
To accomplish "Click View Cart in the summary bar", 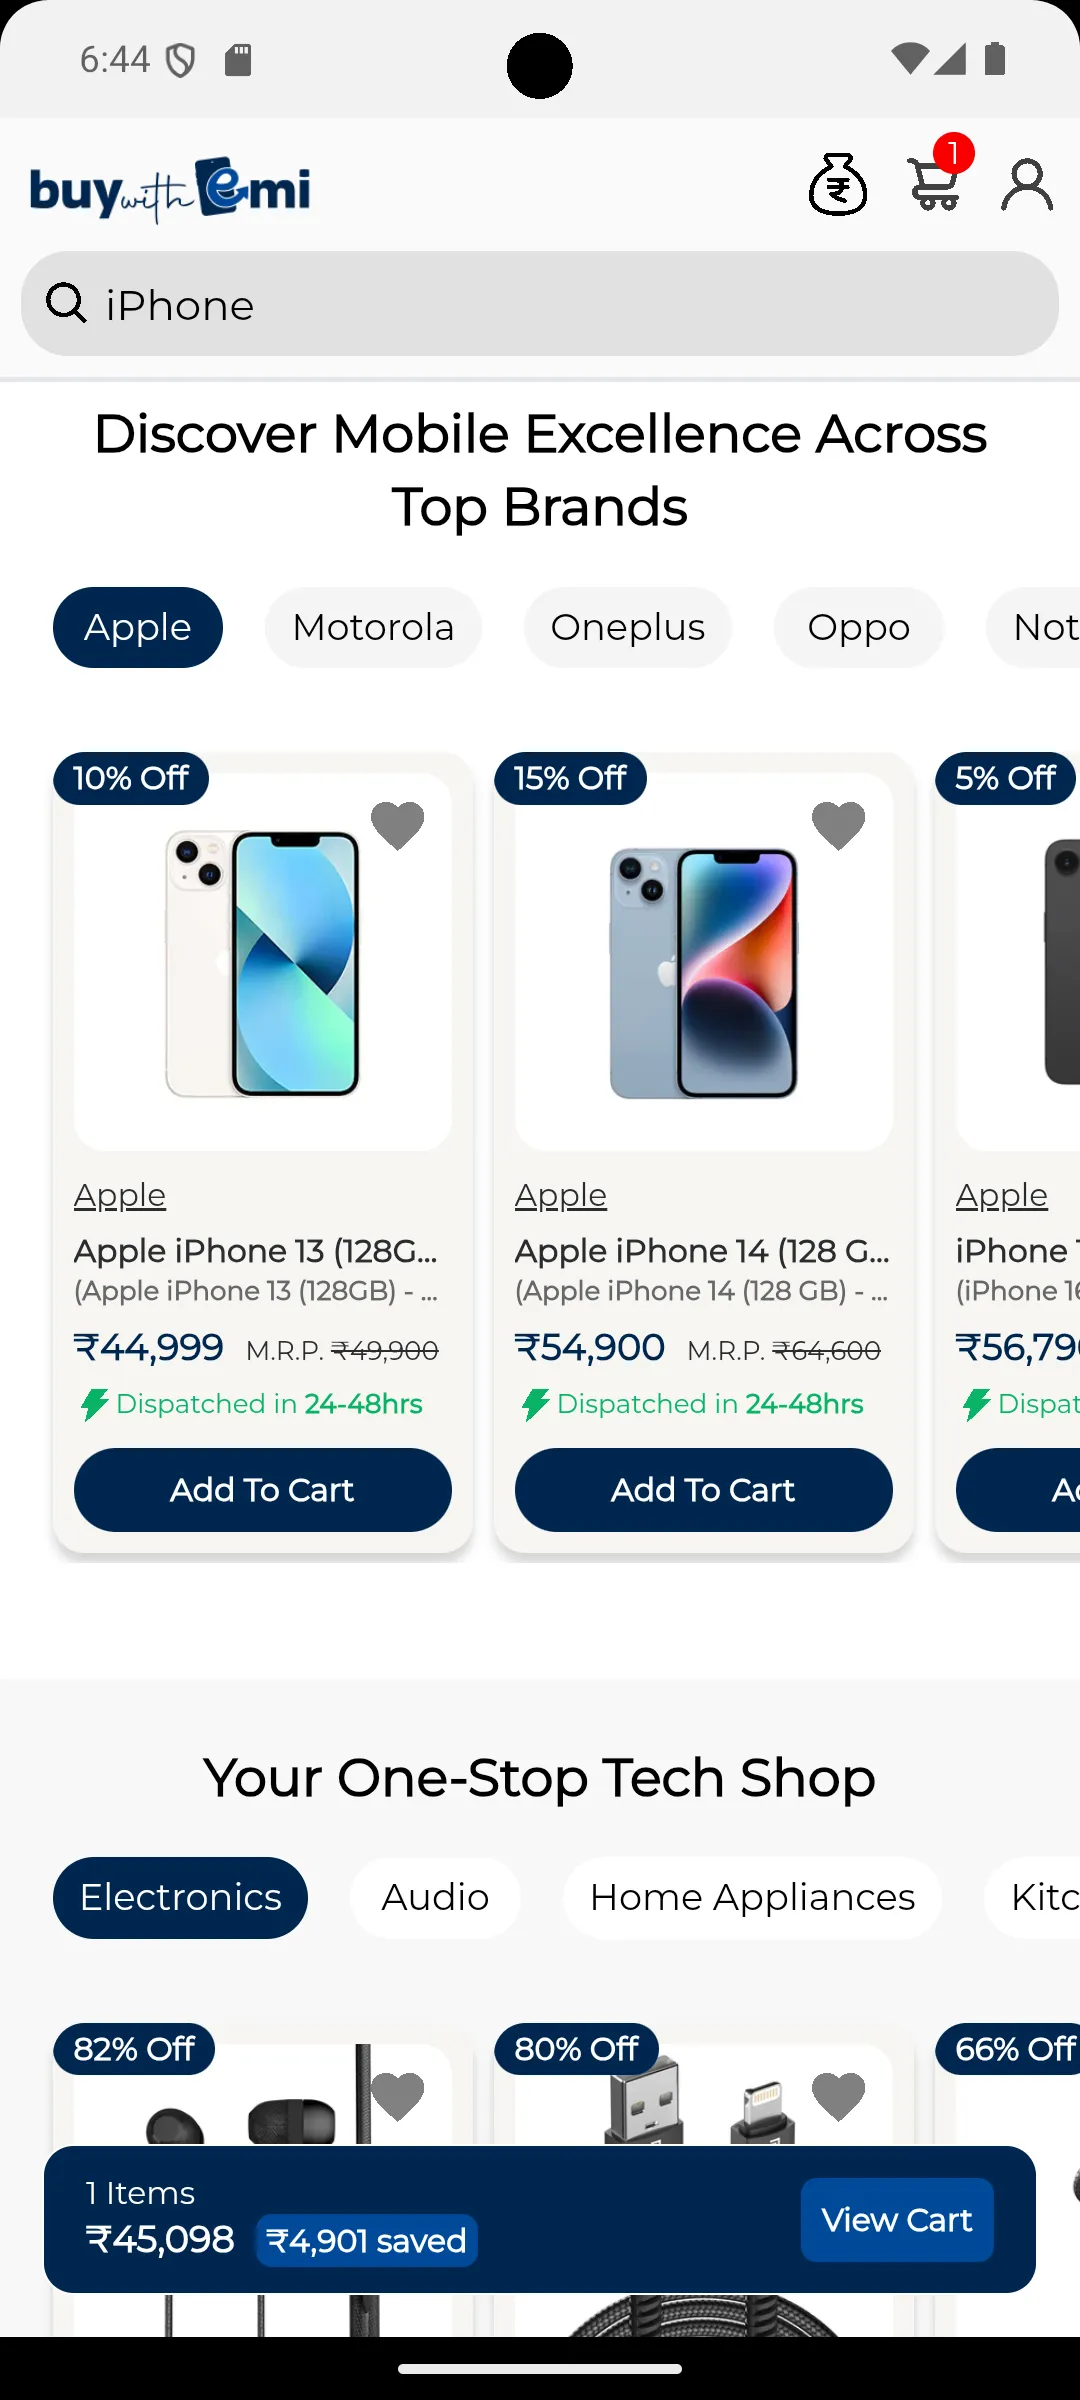I will click(x=896, y=2219).
